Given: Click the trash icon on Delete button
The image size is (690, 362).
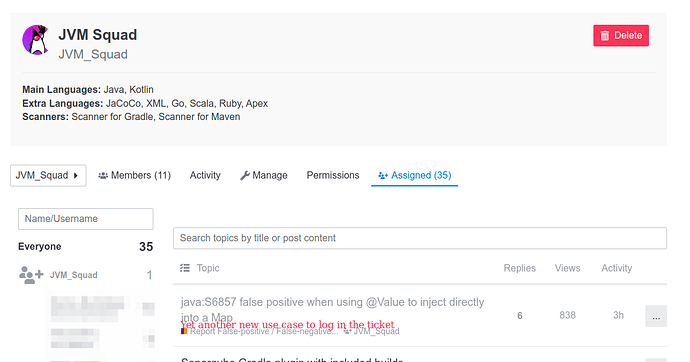Looking at the screenshot, I should point(605,36).
